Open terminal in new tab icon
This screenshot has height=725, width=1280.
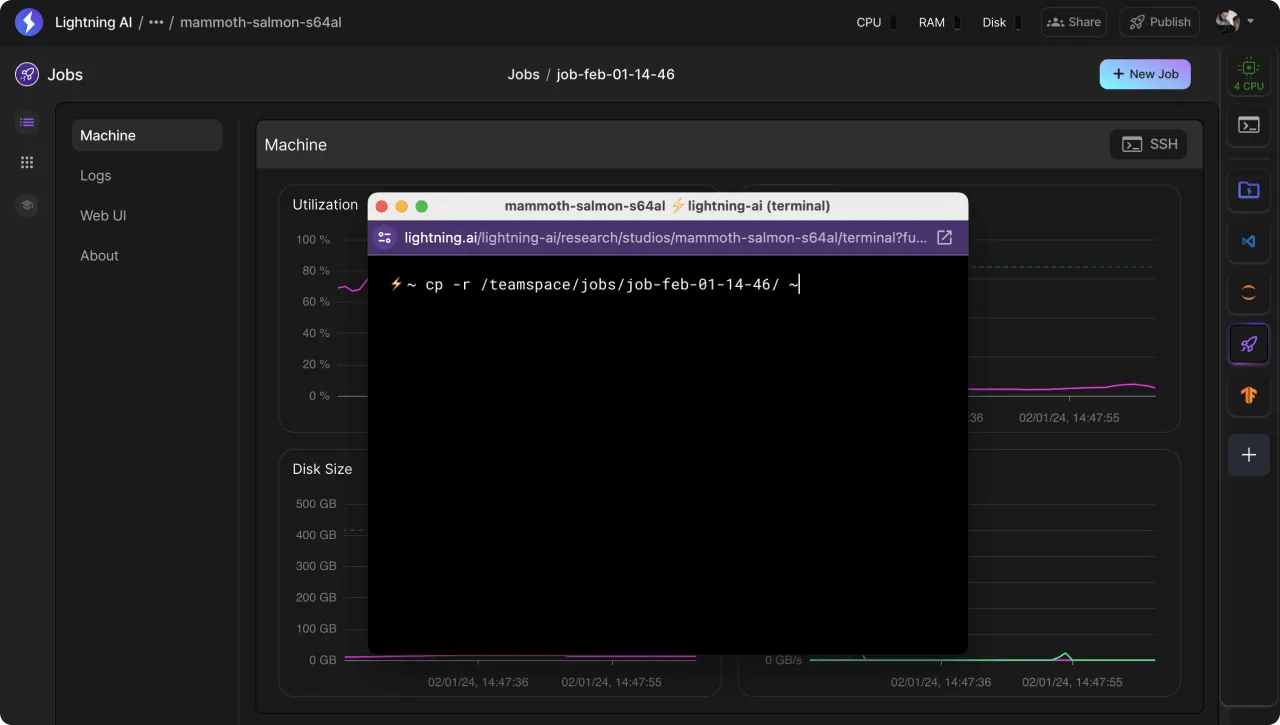pos(944,238)
